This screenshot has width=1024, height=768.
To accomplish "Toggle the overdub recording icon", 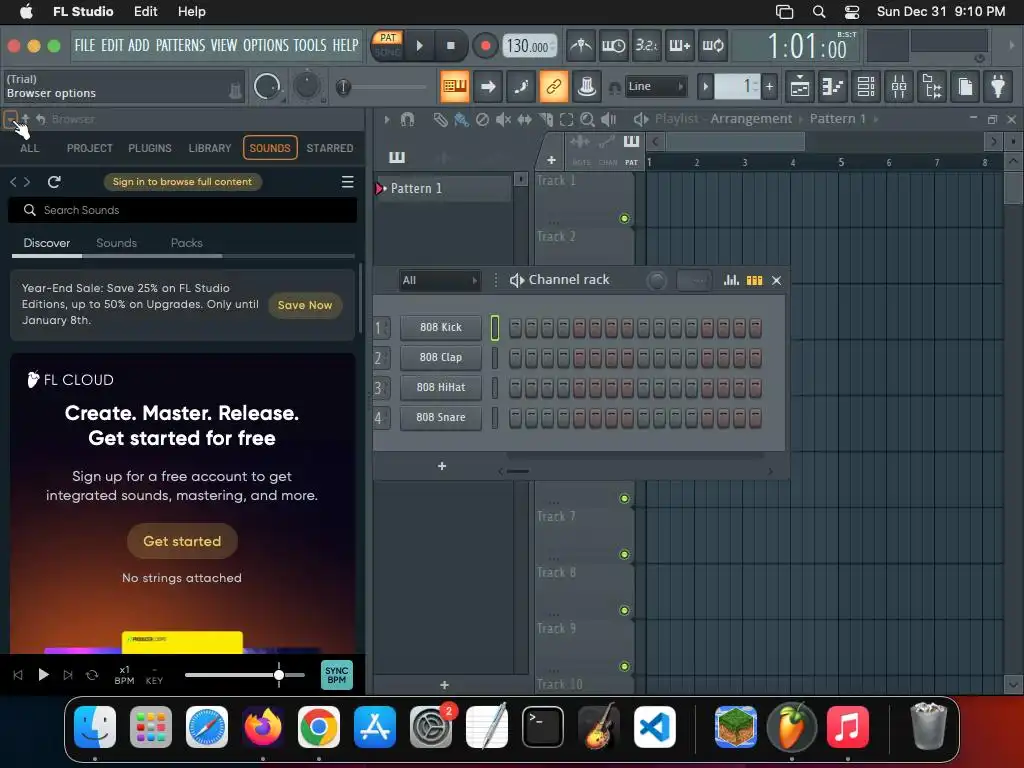I will (x=680, y=46).
